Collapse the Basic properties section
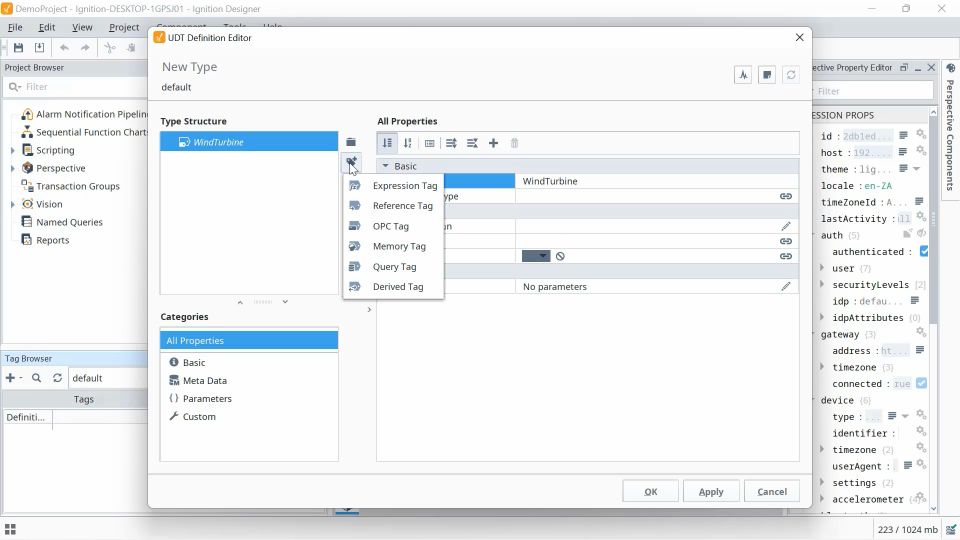Image resolution: width=960 pixels, height=540 pixels. tap(385, 166)
